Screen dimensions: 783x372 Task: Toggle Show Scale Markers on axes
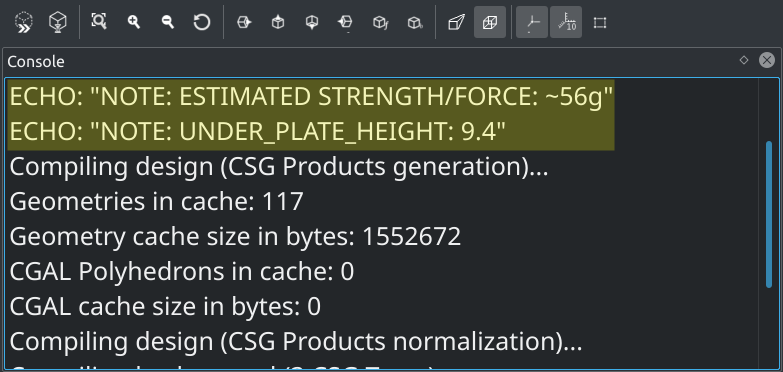coord(566,22)
